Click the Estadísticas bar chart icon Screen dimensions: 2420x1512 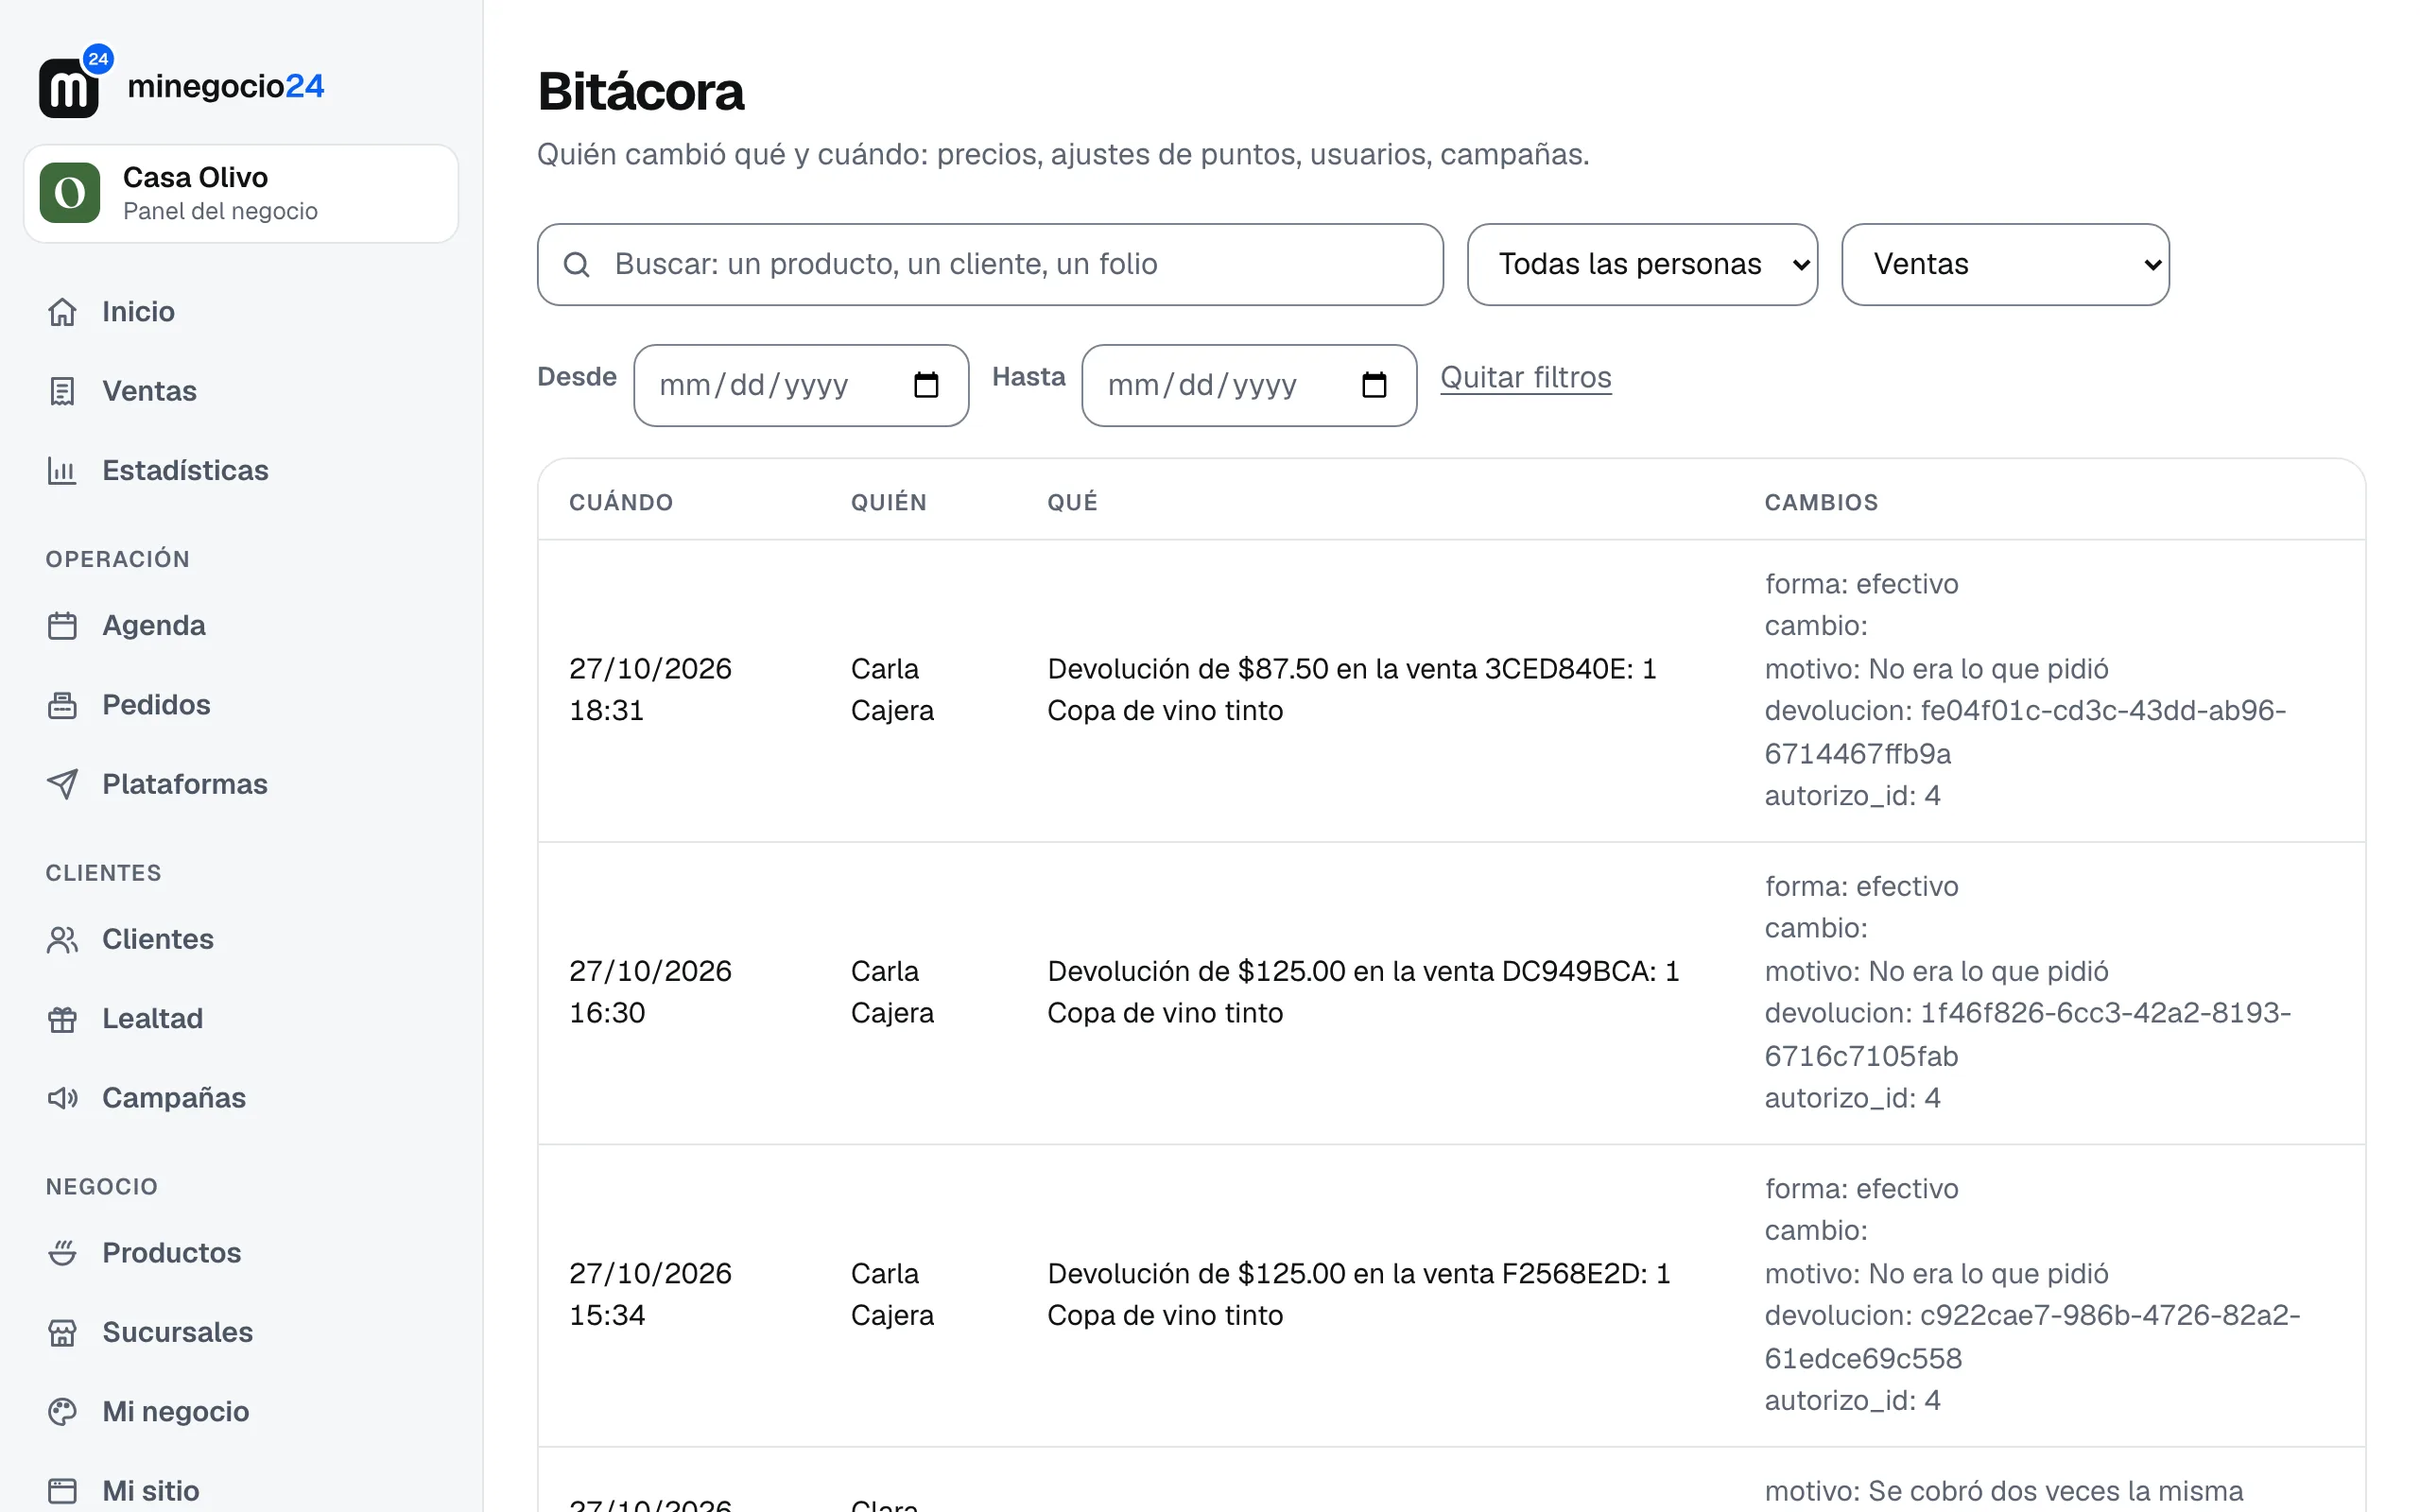62,470
